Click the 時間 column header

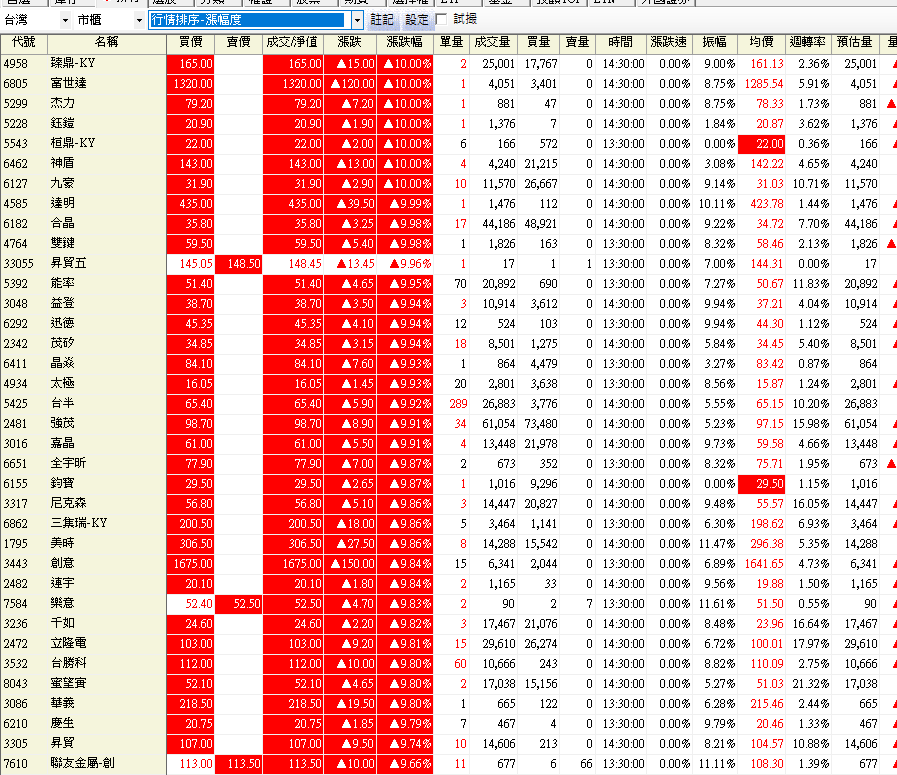tap(620, 42)
